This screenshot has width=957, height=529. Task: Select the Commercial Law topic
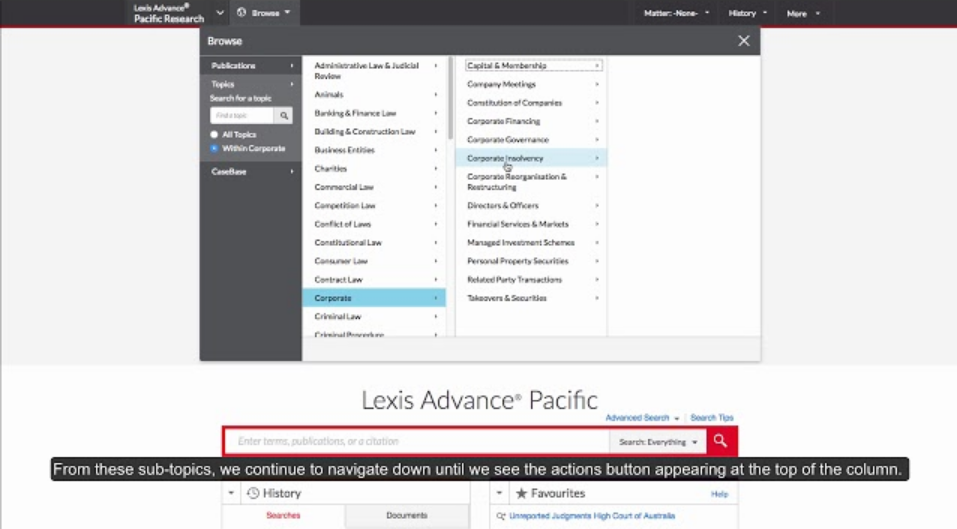[x=374, y=187]
